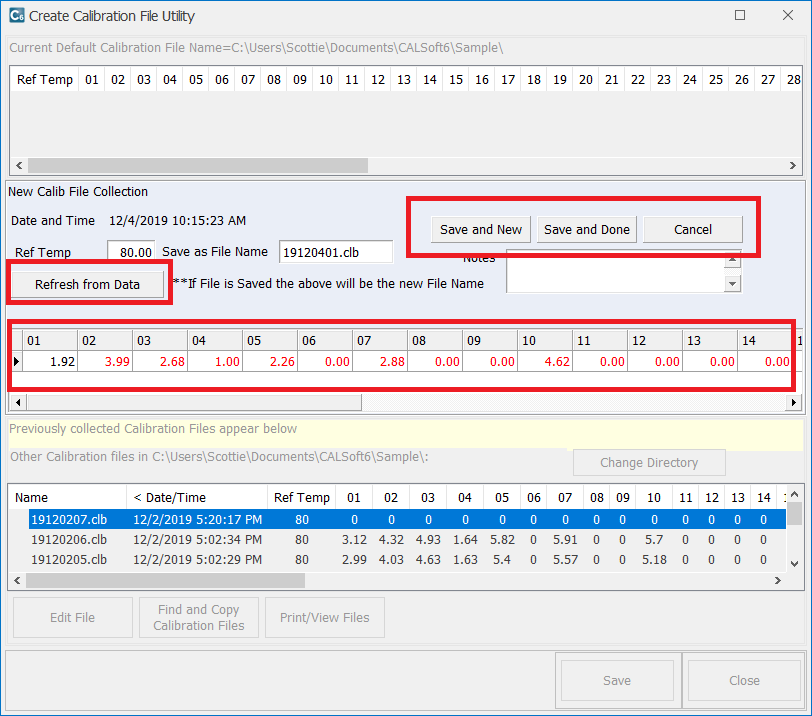Click Ref Temp header in file list
Viewport: 812px width, 716px height.
click(x=301, y=498)
